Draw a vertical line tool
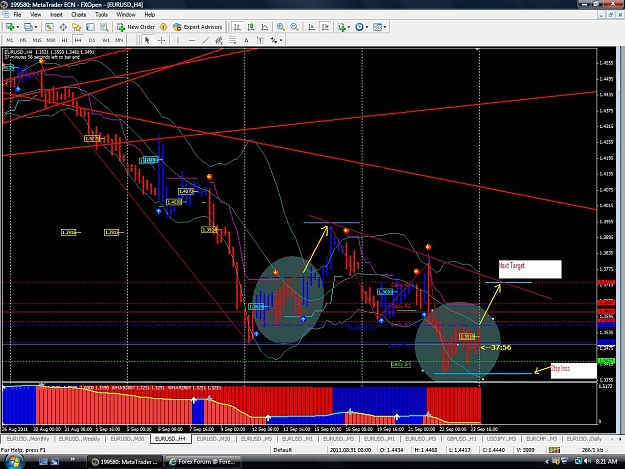Screen dimensions: 625x469 (178, 40)
